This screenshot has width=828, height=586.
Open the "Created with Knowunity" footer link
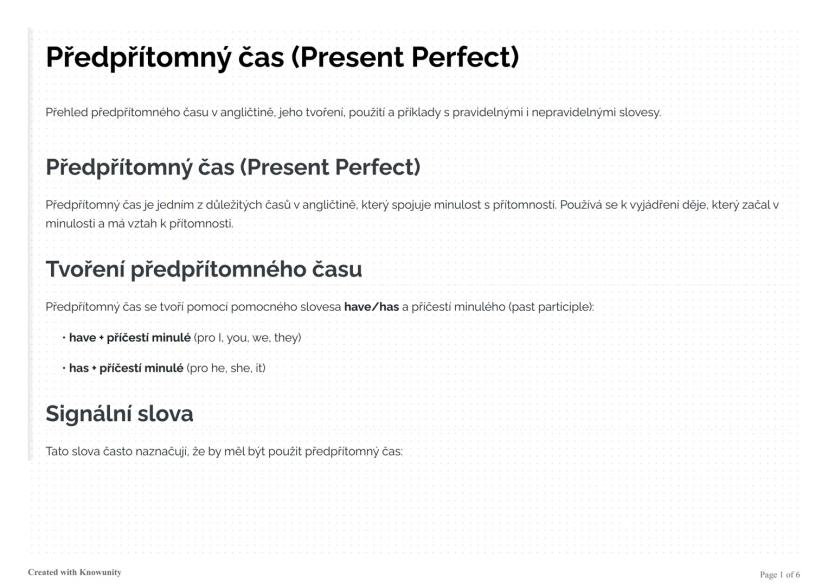pyautogui.click(x=75, y=572)
